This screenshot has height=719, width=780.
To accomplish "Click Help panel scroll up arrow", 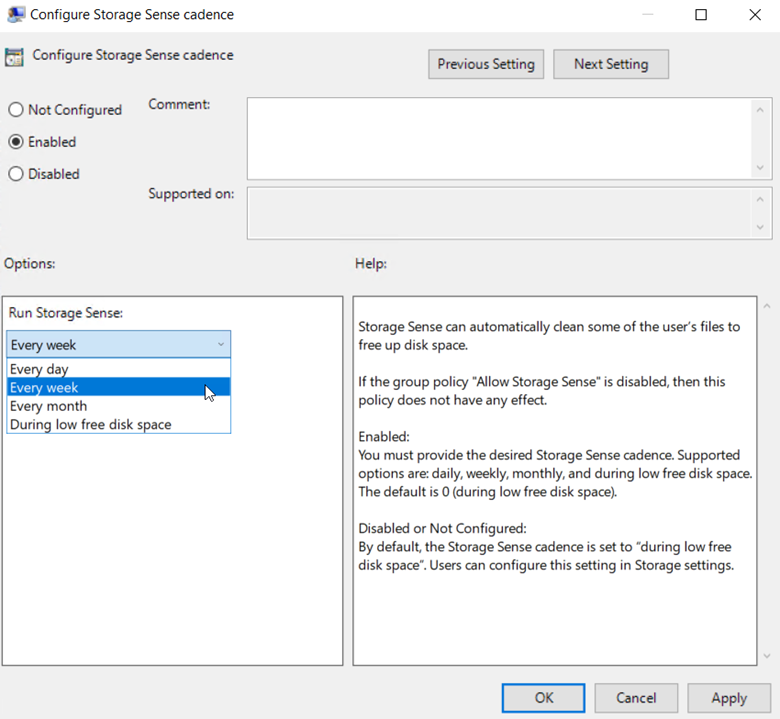I will [767, 307].
